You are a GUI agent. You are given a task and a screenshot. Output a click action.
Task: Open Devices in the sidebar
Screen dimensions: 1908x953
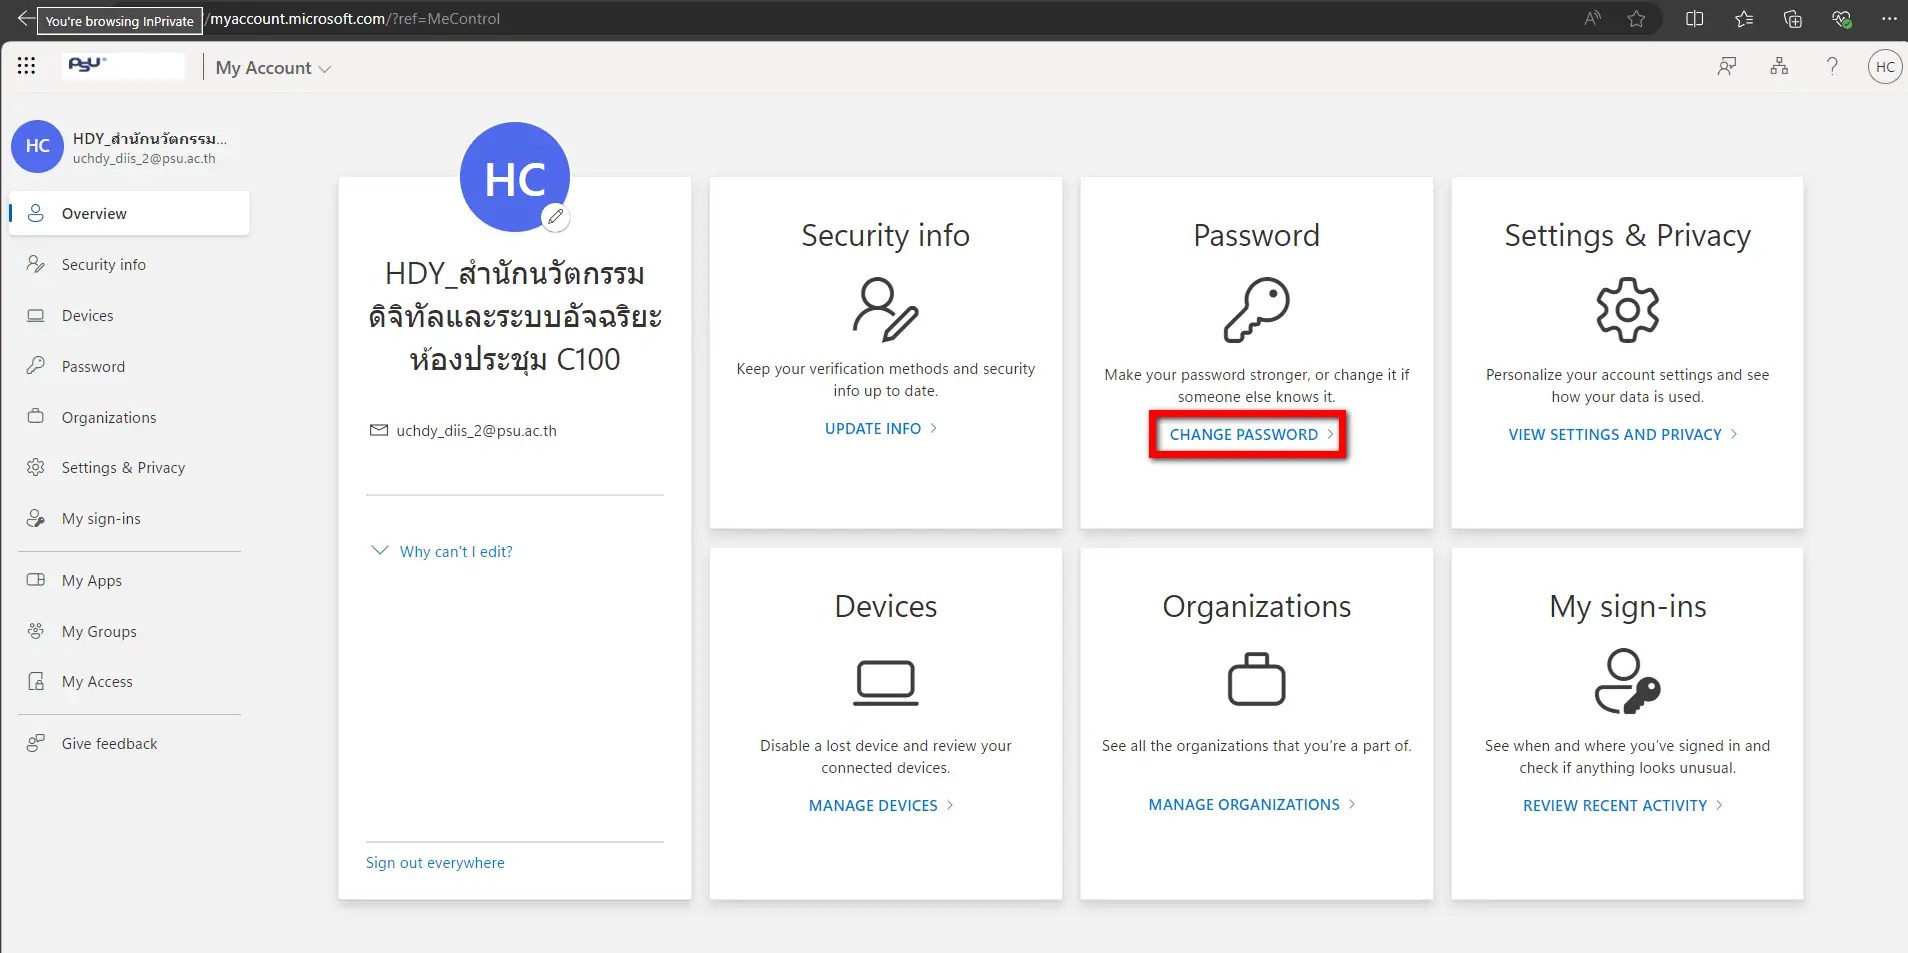click(129, 315)
